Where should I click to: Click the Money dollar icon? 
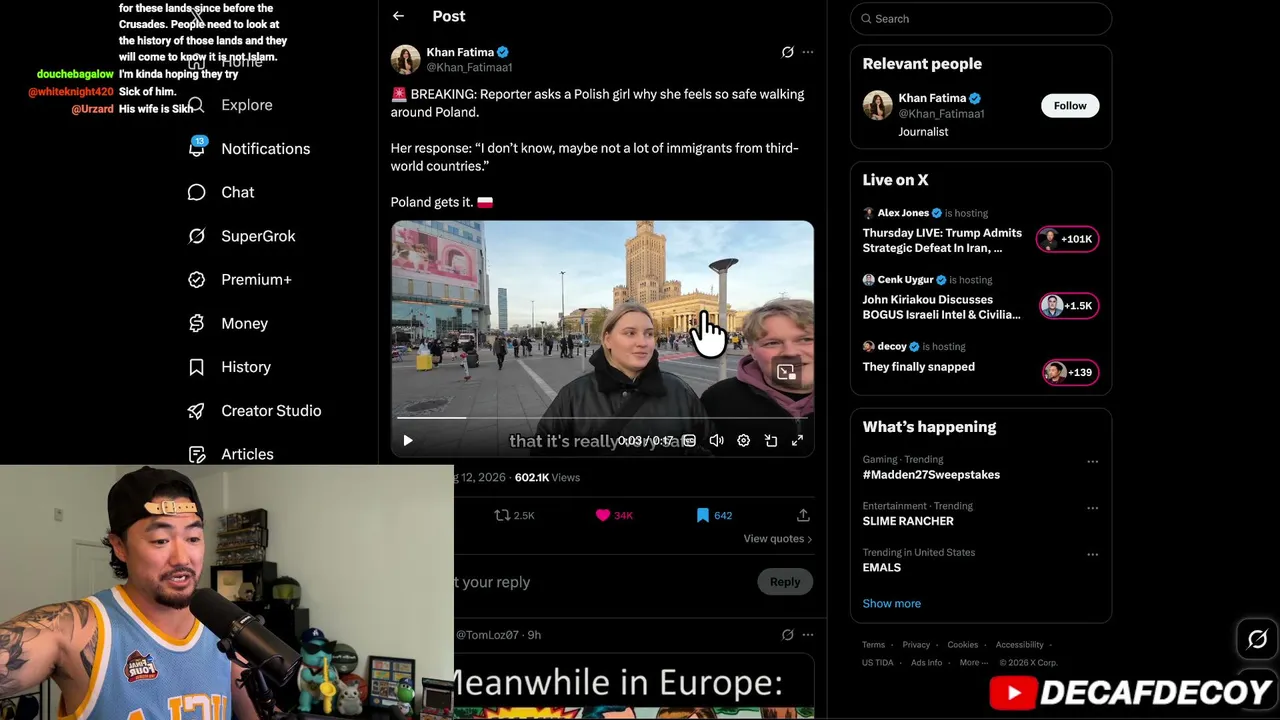coord(197,323)
